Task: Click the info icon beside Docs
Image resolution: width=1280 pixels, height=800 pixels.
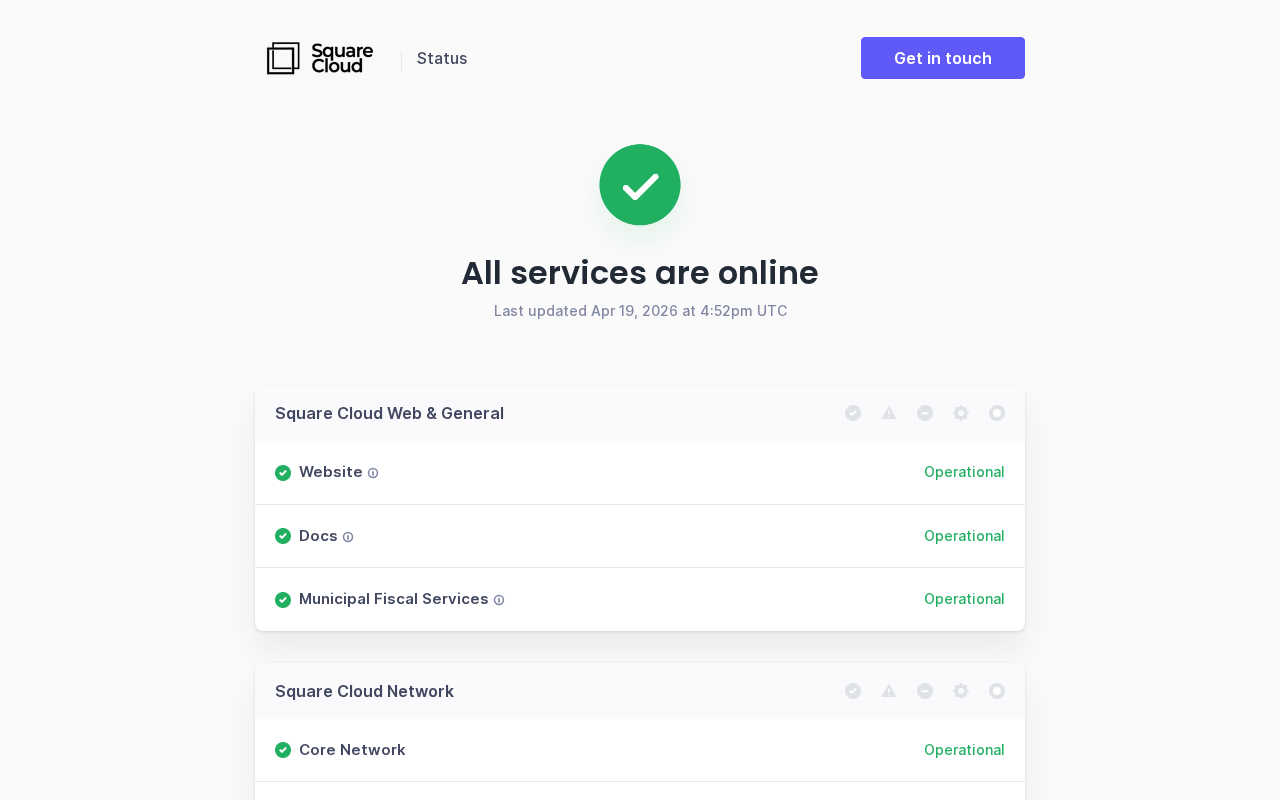Action: tap(348, 537)
